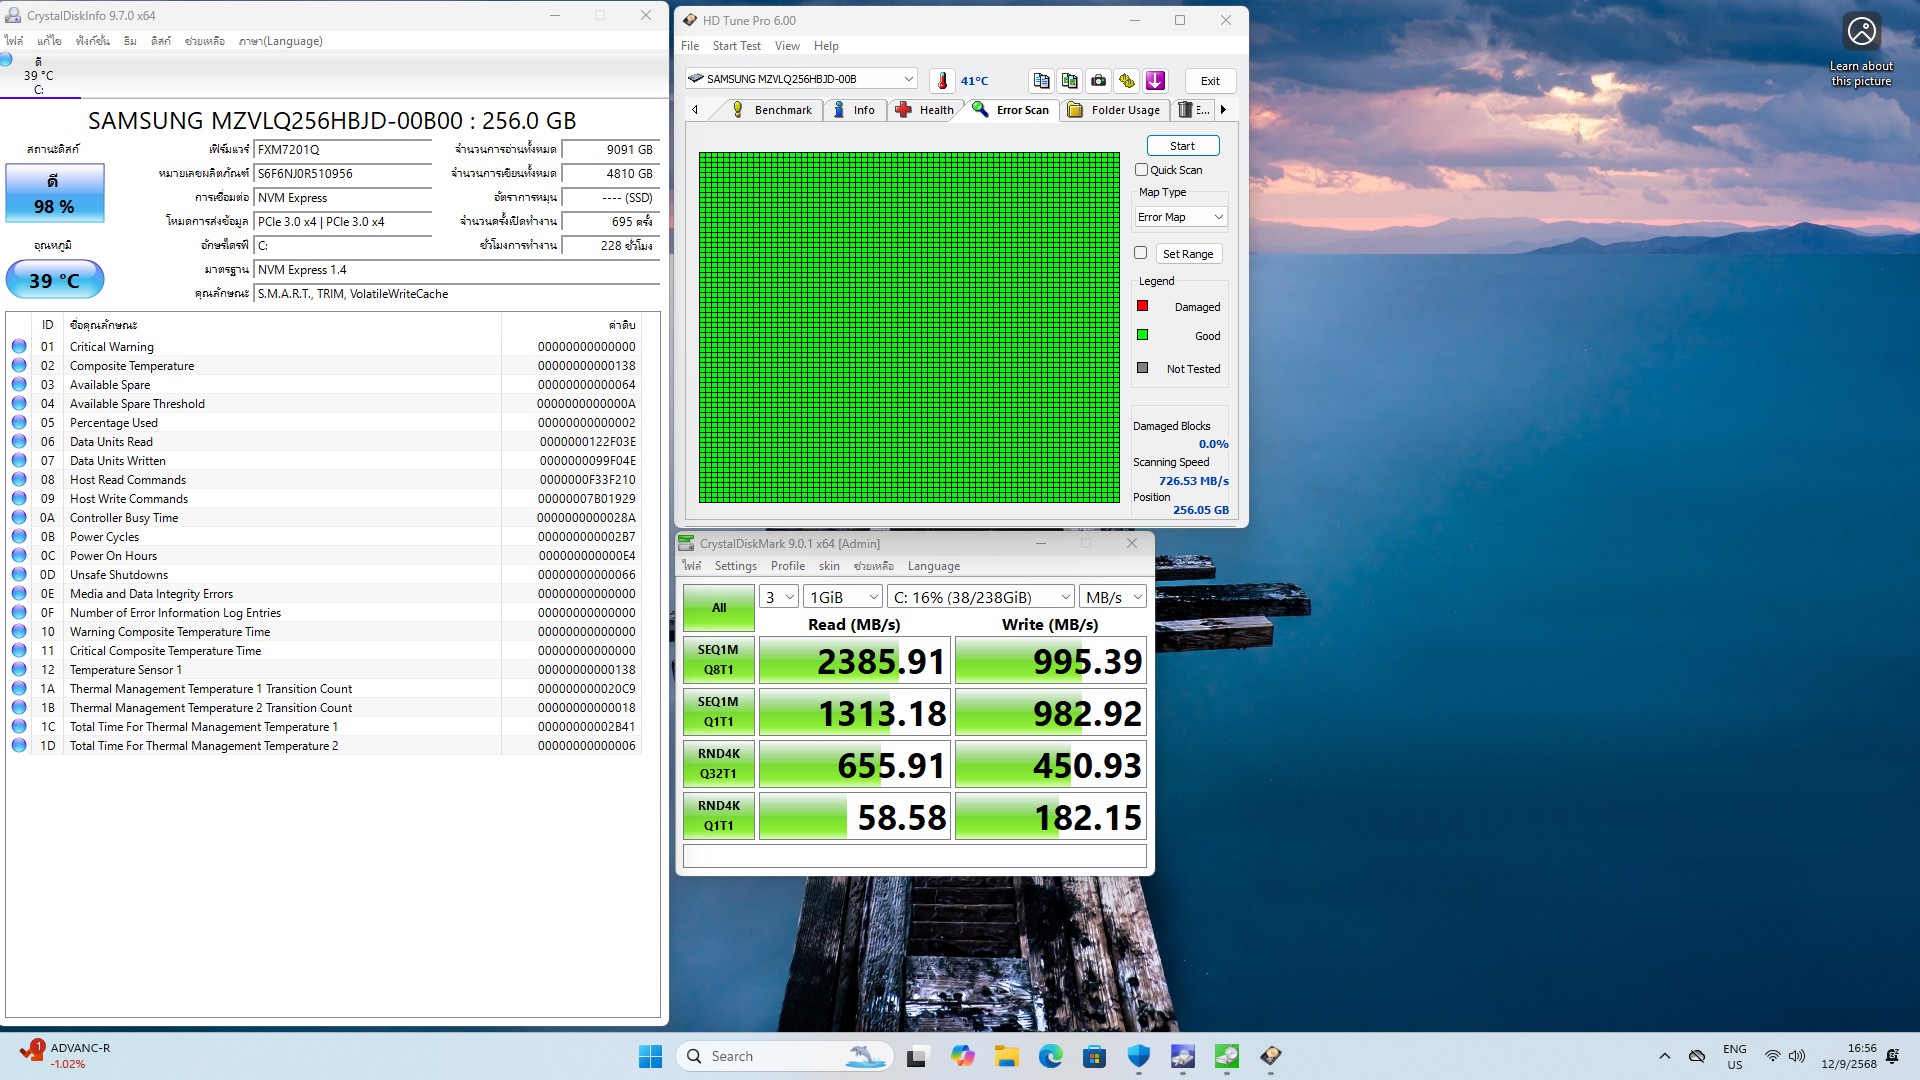Show hidden tray icons chevron
1920x1080 pixels.
pyautogui.click(x=1664, y=1056)
